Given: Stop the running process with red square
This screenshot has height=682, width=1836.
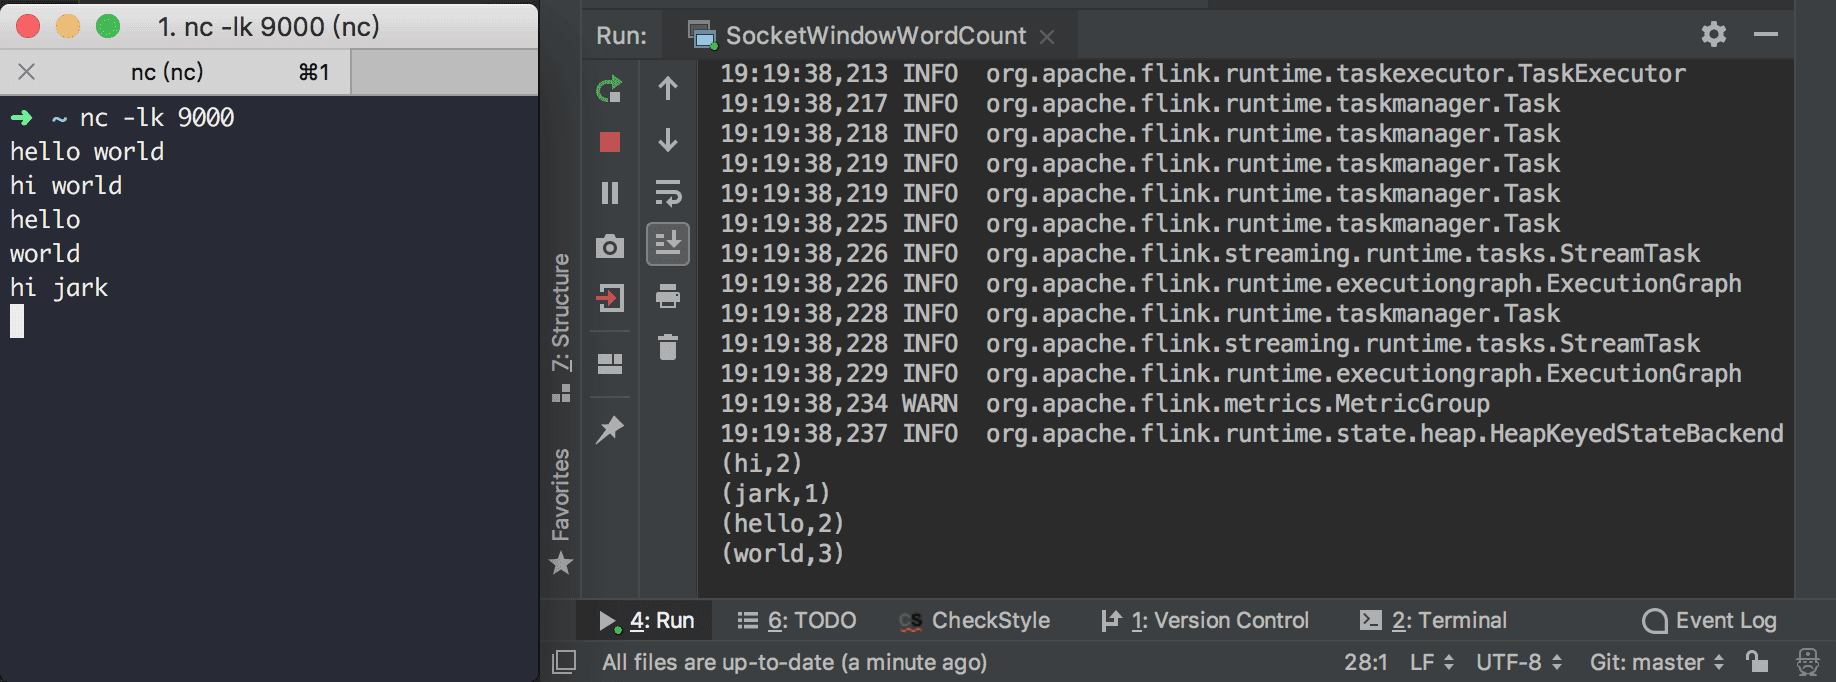Looking at the screenshot, I should [x=609, y=142].
